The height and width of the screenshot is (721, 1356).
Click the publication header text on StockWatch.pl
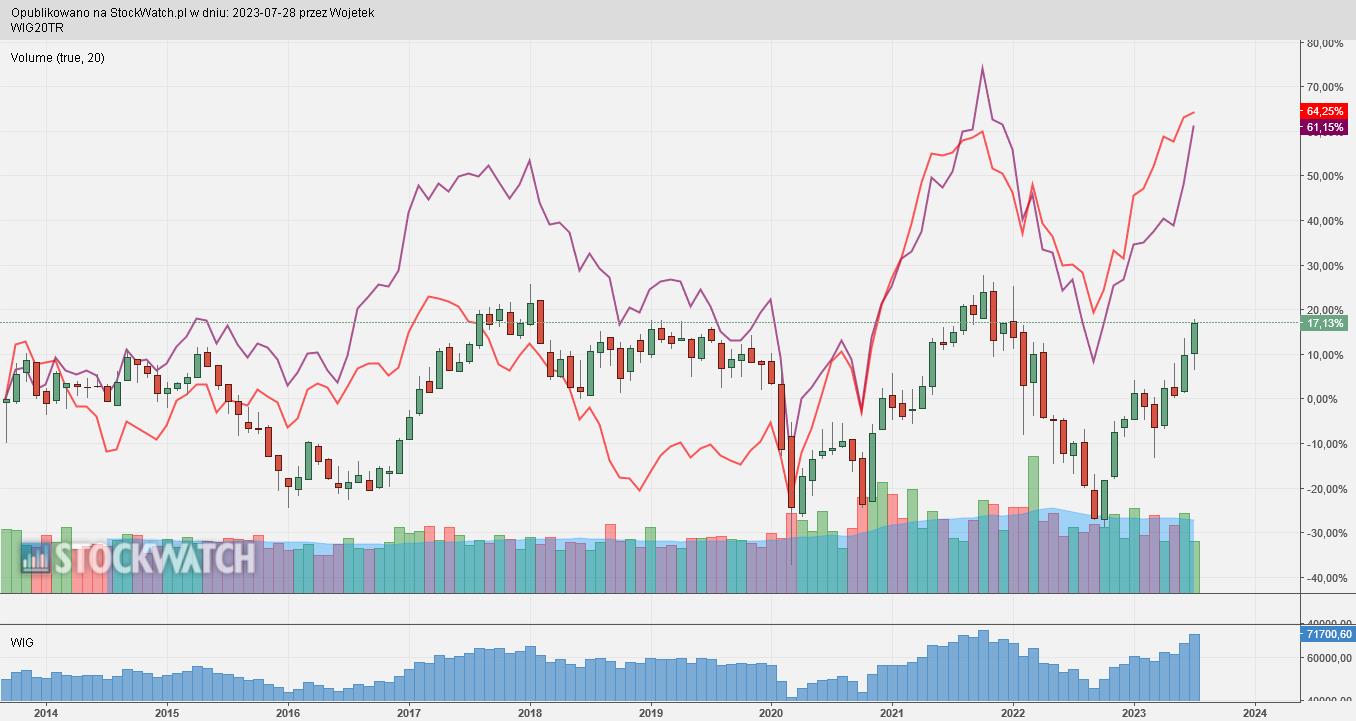point(193,13)
